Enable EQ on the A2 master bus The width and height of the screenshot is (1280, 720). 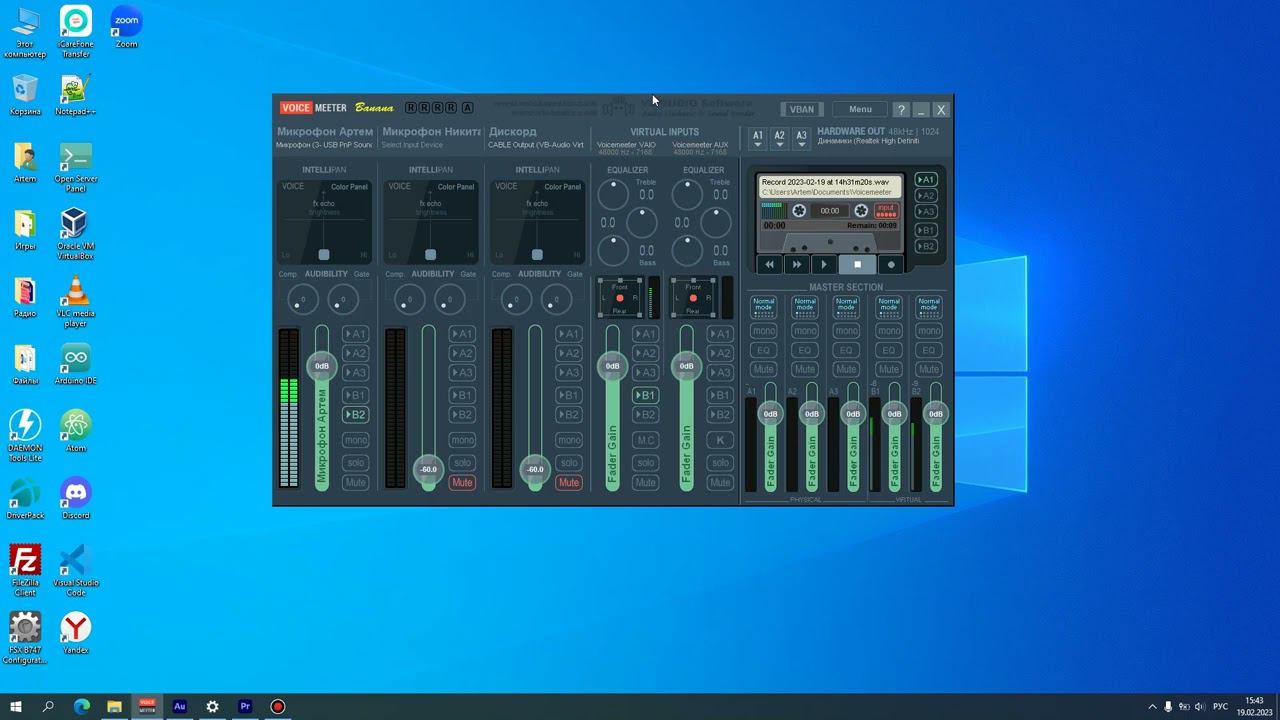805,350
